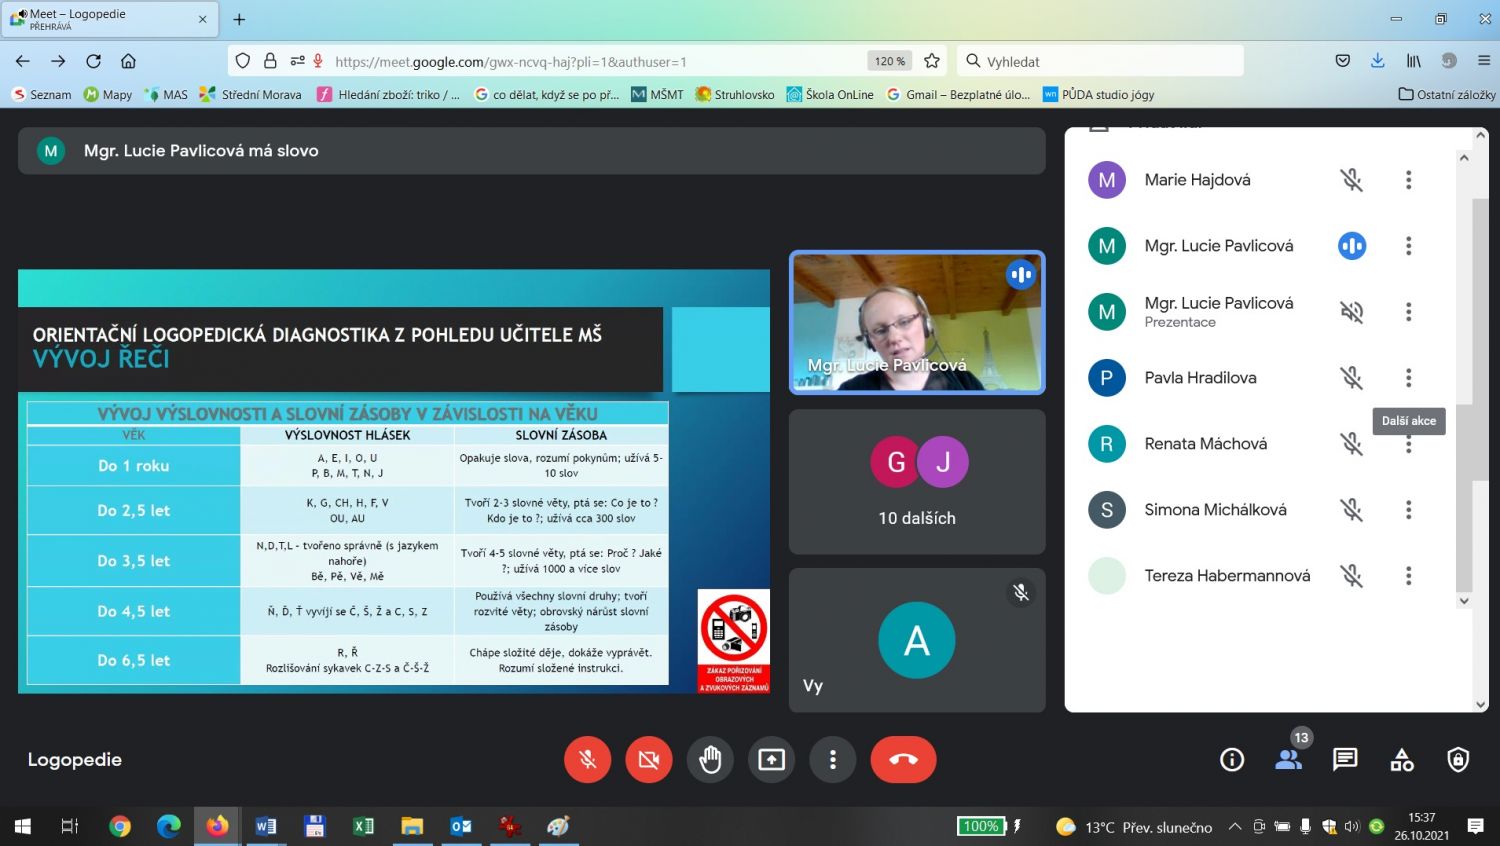Open more options menu in call controls
Image resolution: width=1500 pixels, height=846 pixels.
point(832,760)
